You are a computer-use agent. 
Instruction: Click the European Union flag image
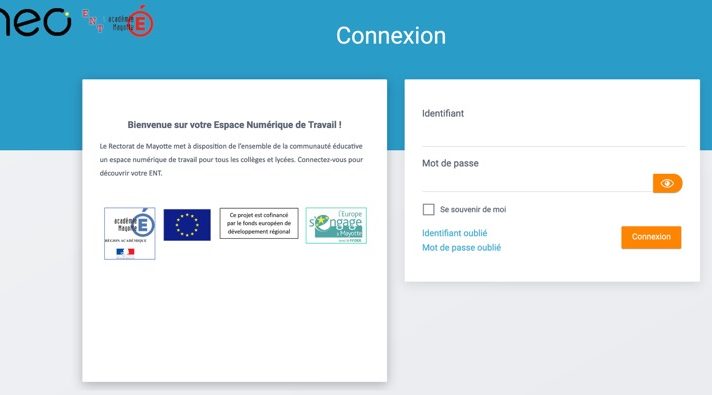tap(187, 225)
